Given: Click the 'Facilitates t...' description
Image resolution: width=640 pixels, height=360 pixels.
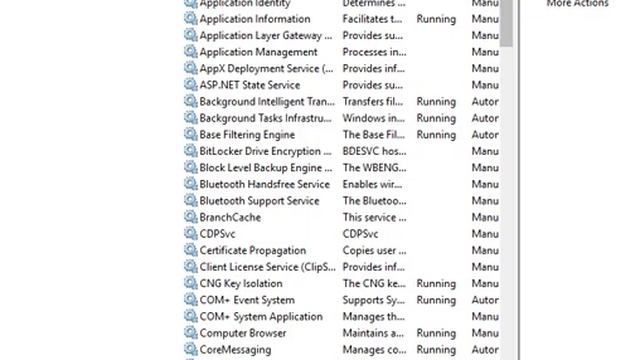Looking at the screenshot, I should point(372,19).
